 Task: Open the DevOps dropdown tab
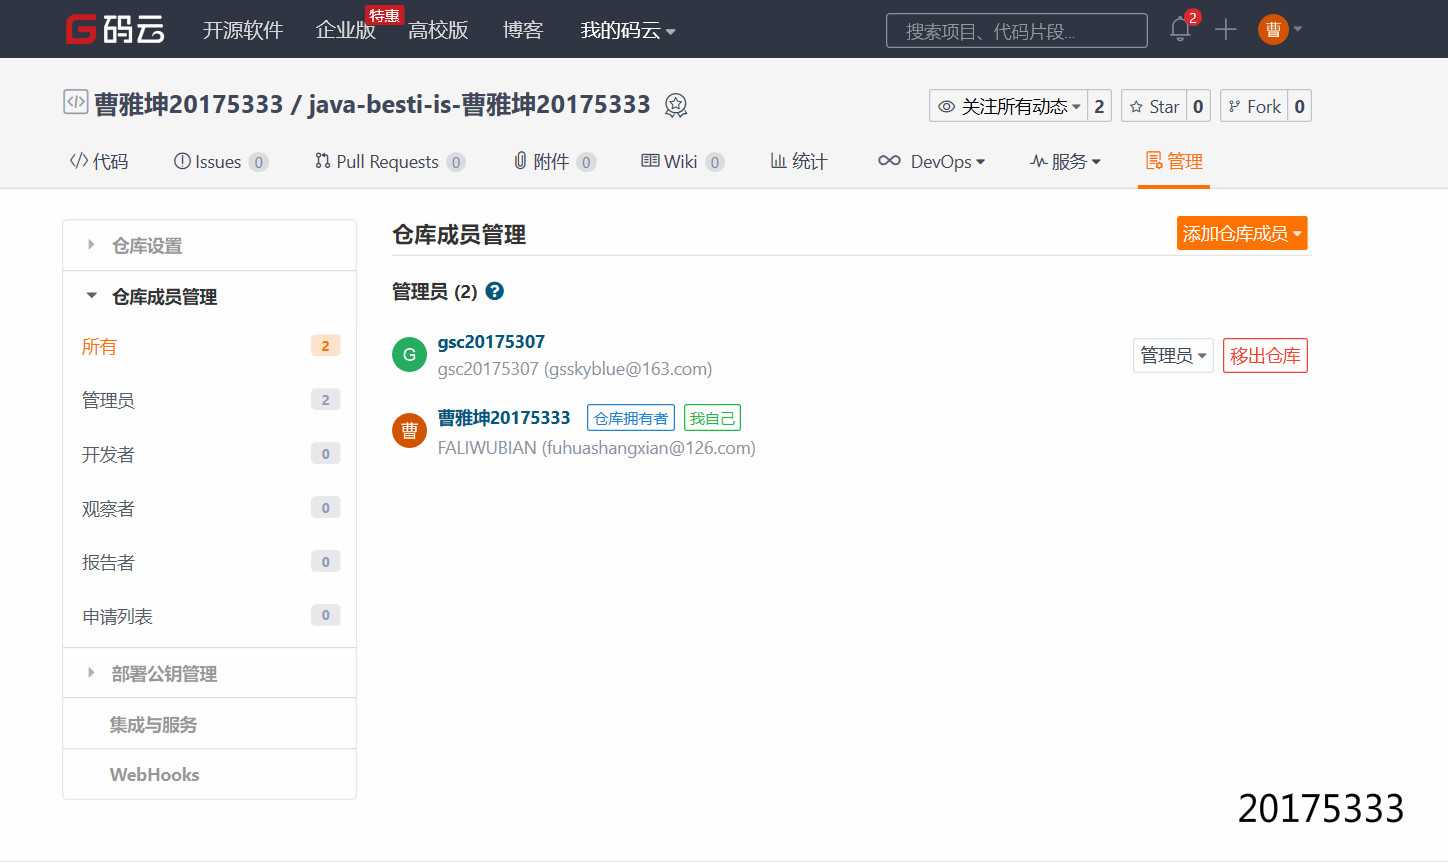[931, 161]
